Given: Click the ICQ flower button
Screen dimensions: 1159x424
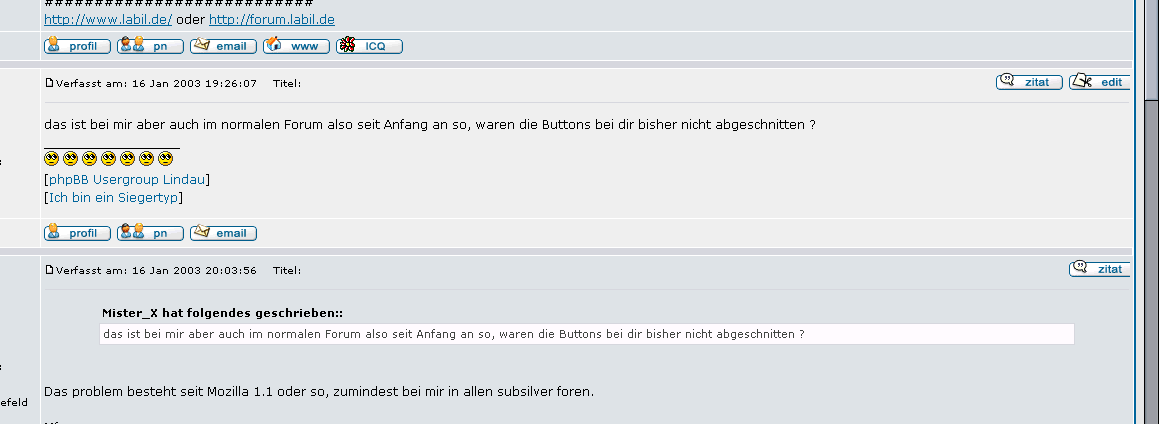Looking at the screenshot, I should [x=370, y=46].
